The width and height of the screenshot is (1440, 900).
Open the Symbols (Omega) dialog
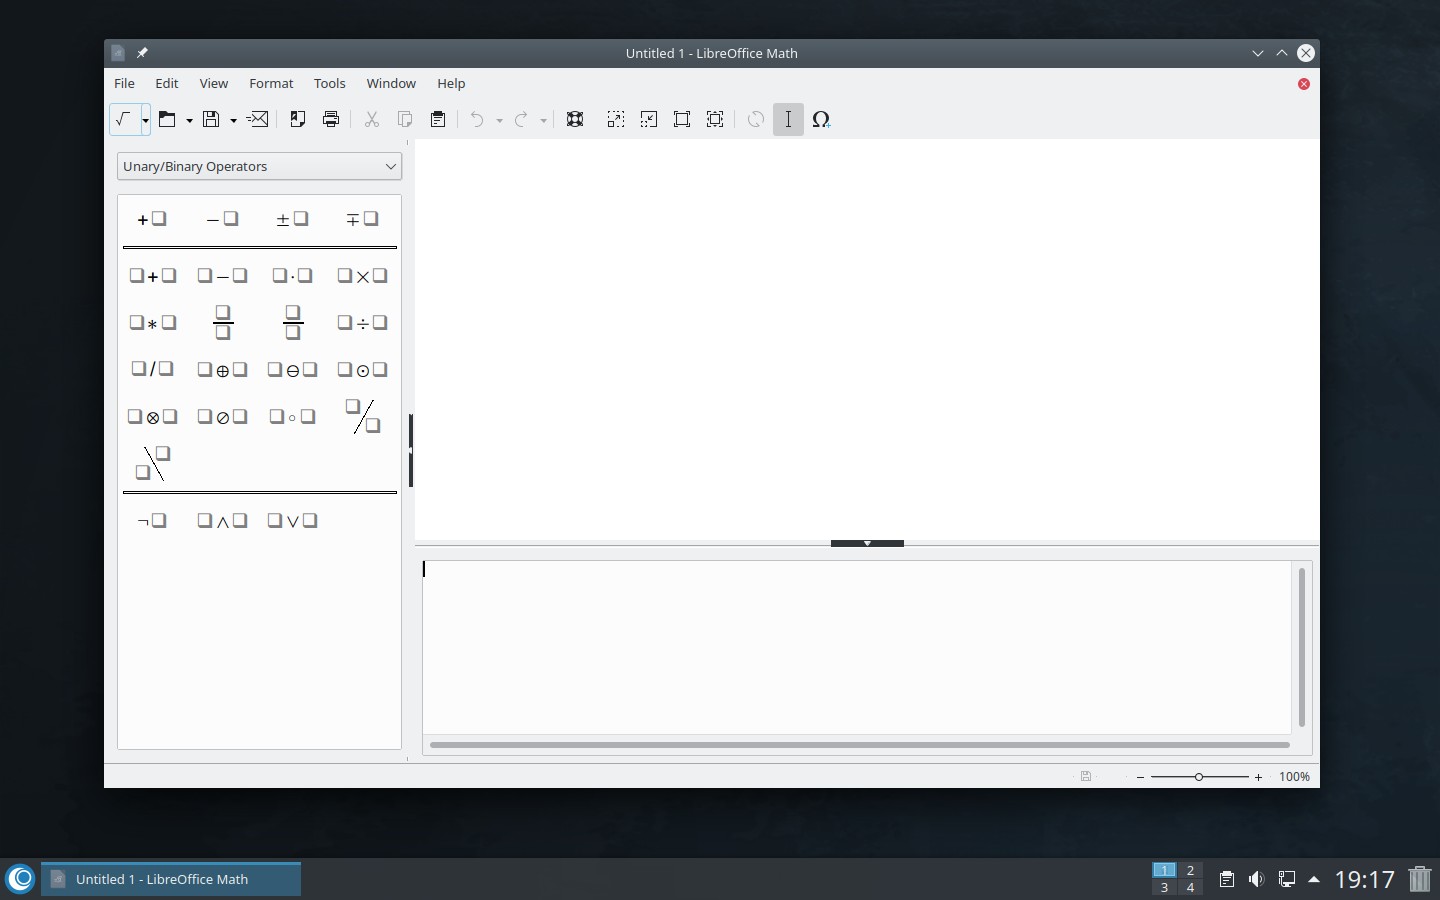821,119
